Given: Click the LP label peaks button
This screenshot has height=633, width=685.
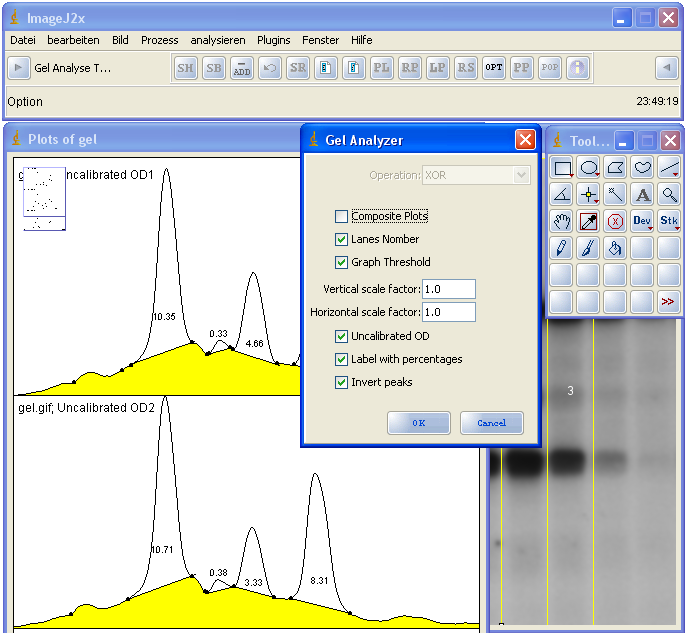Looking at the screenshot, I should (x=437, y=68).
